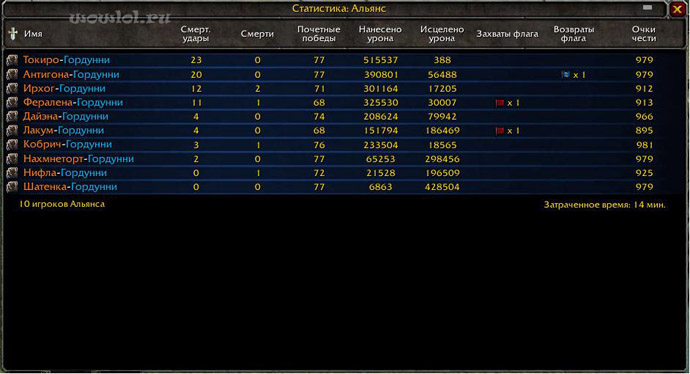Click the class icon next to Токиро-Гордунни
This screenshot has width=690, height=374.
[12, 60]
